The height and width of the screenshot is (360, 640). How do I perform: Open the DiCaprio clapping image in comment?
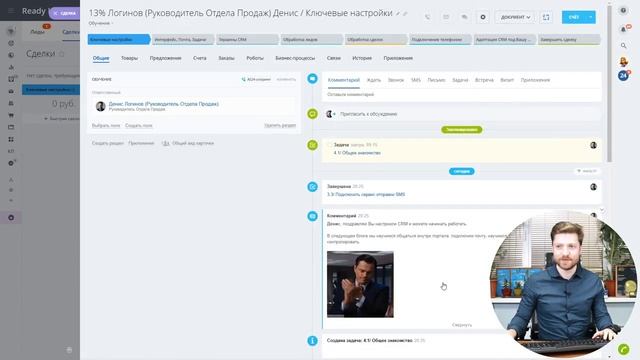pos(360,284)
